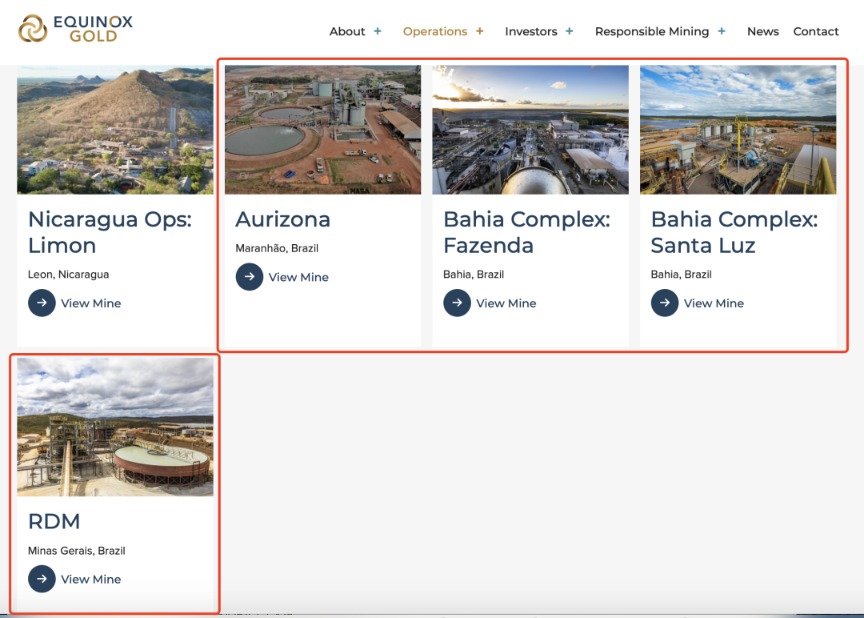The image size is (864, 618).
Task: Expand Responsible Mining plus icon
Action: click(x=722, y=31)
